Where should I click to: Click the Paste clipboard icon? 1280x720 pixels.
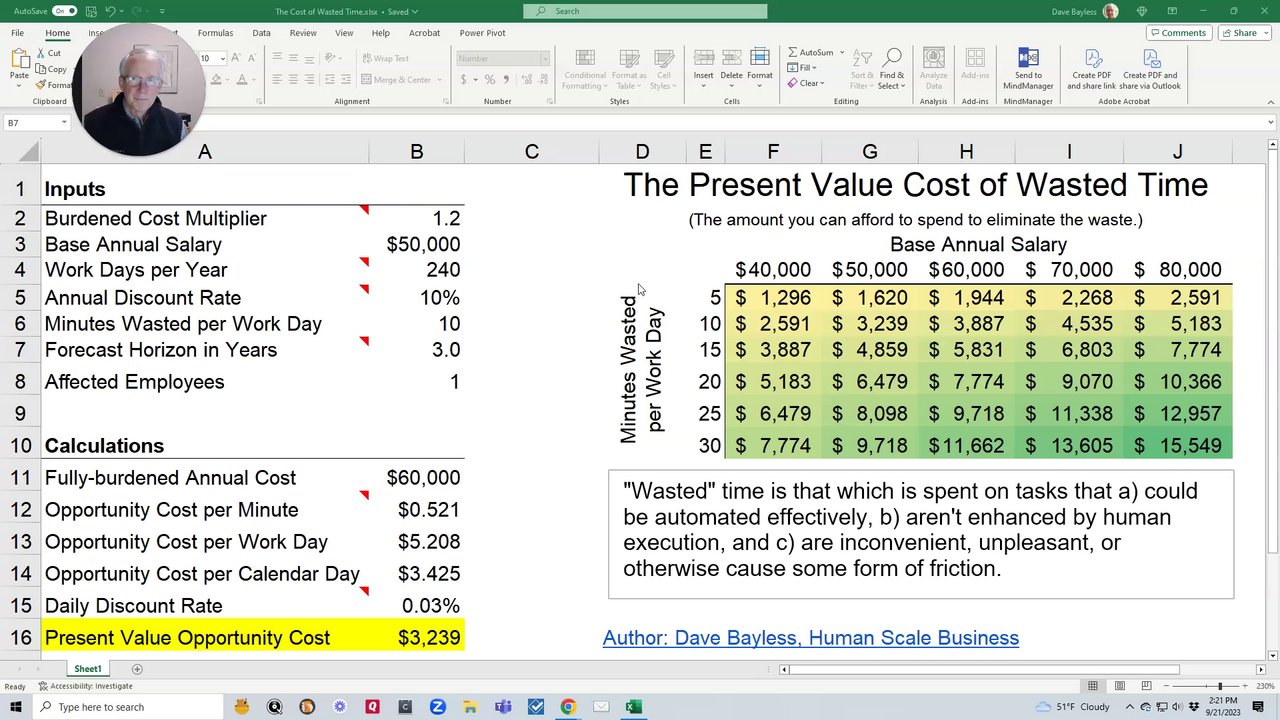tap(19, 60)
